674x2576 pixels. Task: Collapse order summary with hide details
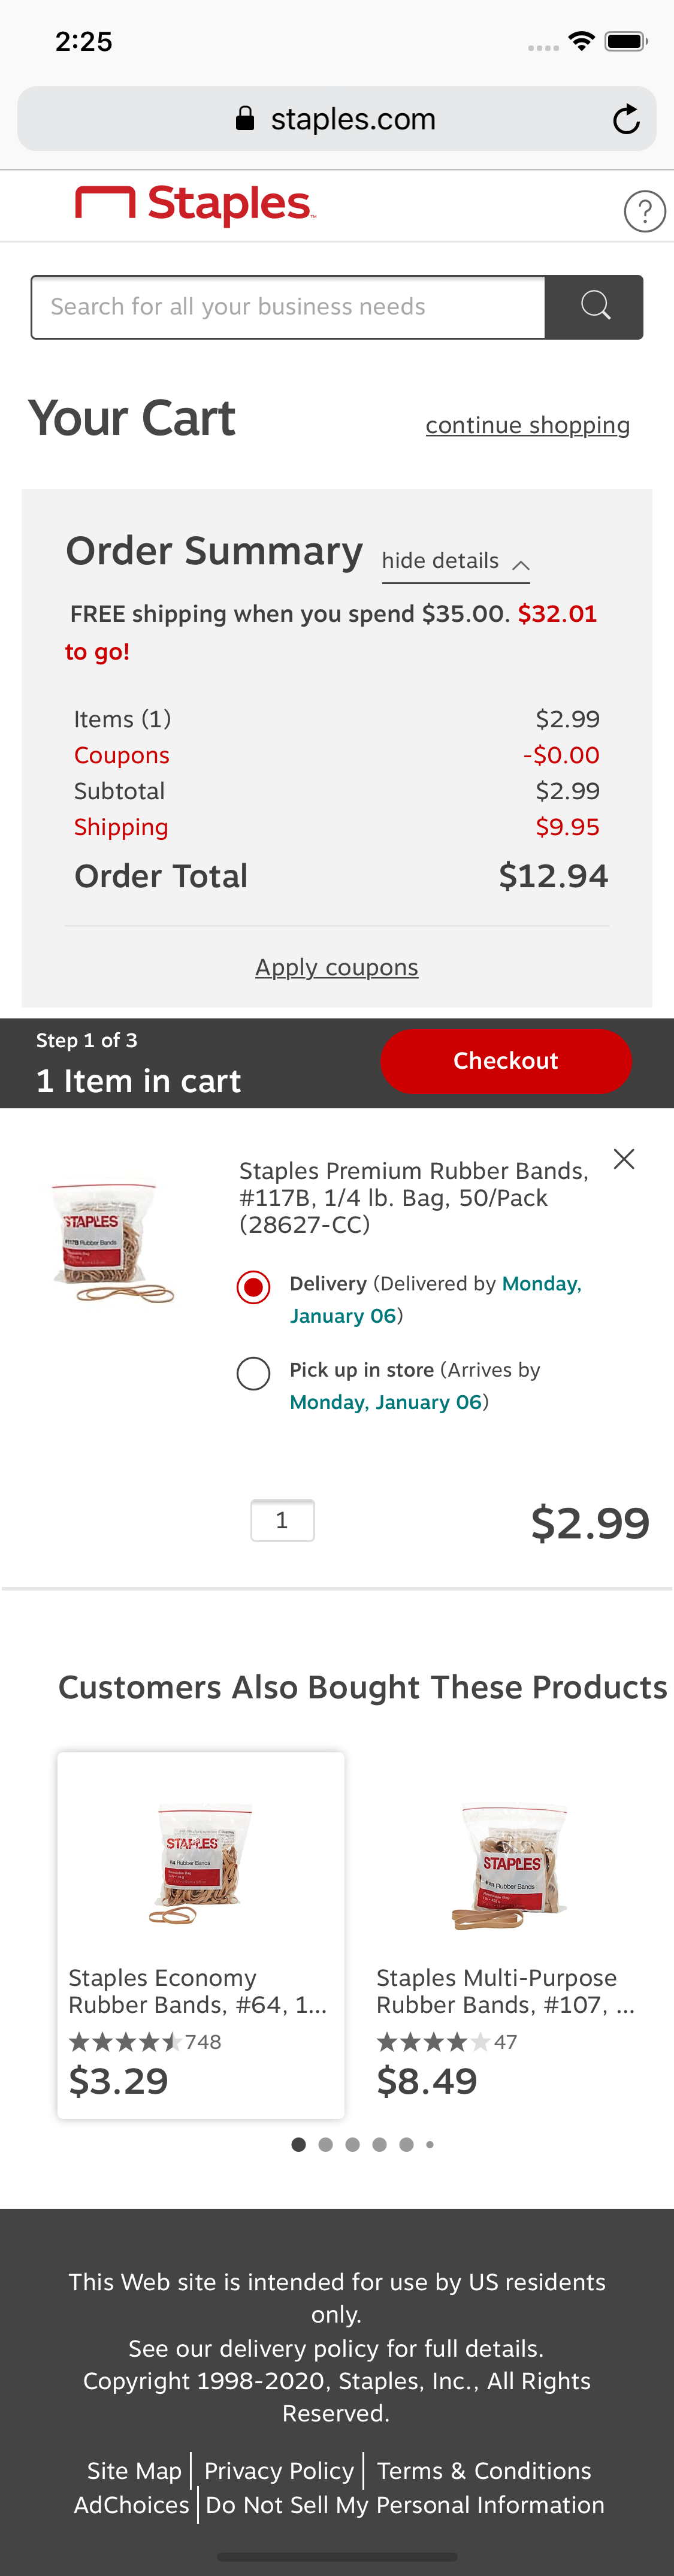point(455,562)
